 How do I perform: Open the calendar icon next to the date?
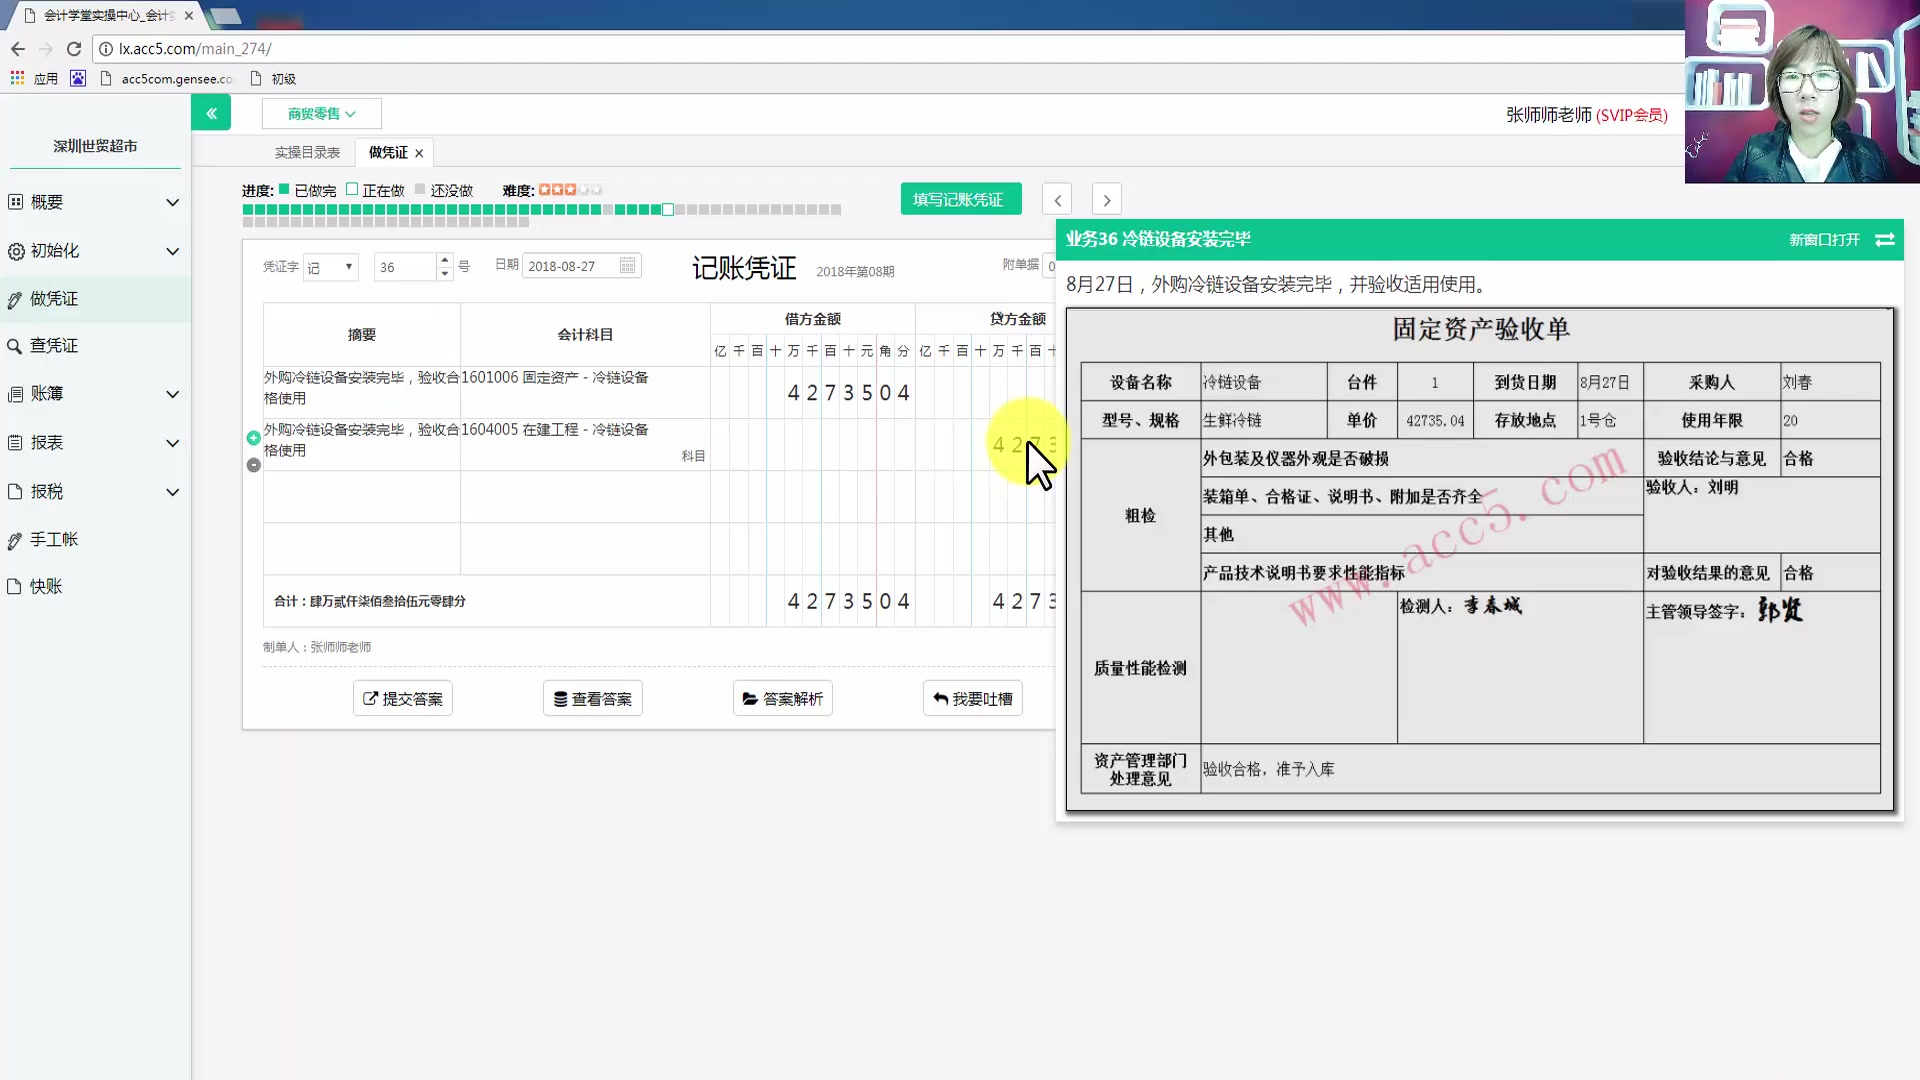pos(627,265)
